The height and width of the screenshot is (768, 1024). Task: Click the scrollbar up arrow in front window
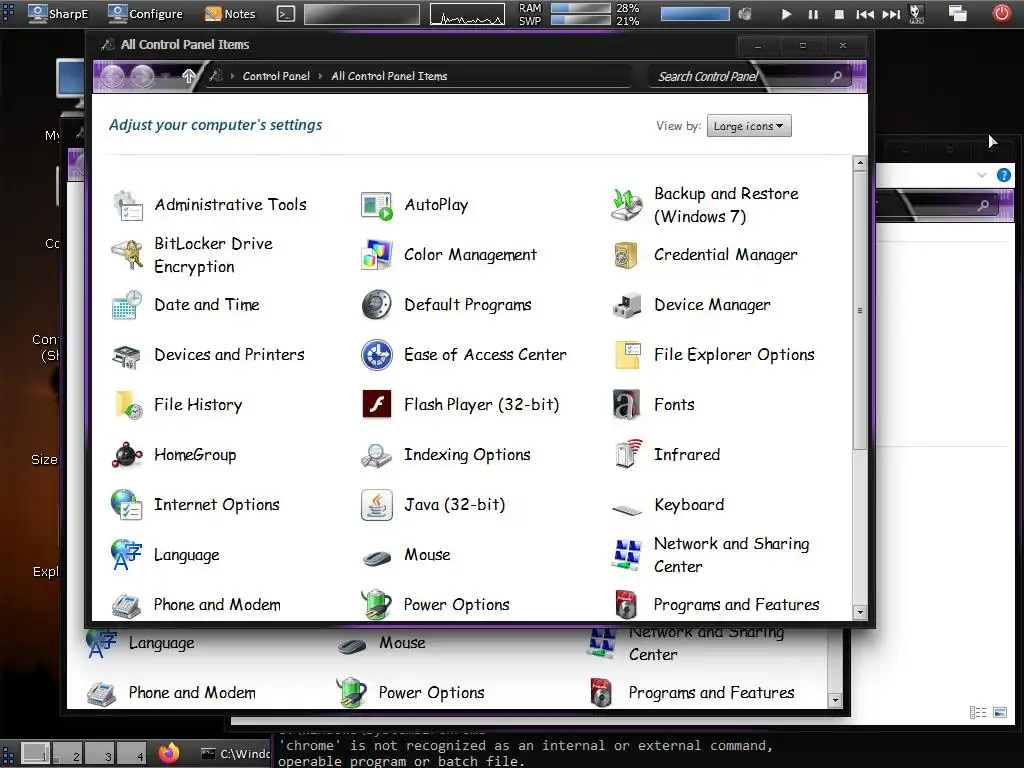click(859, 163)
